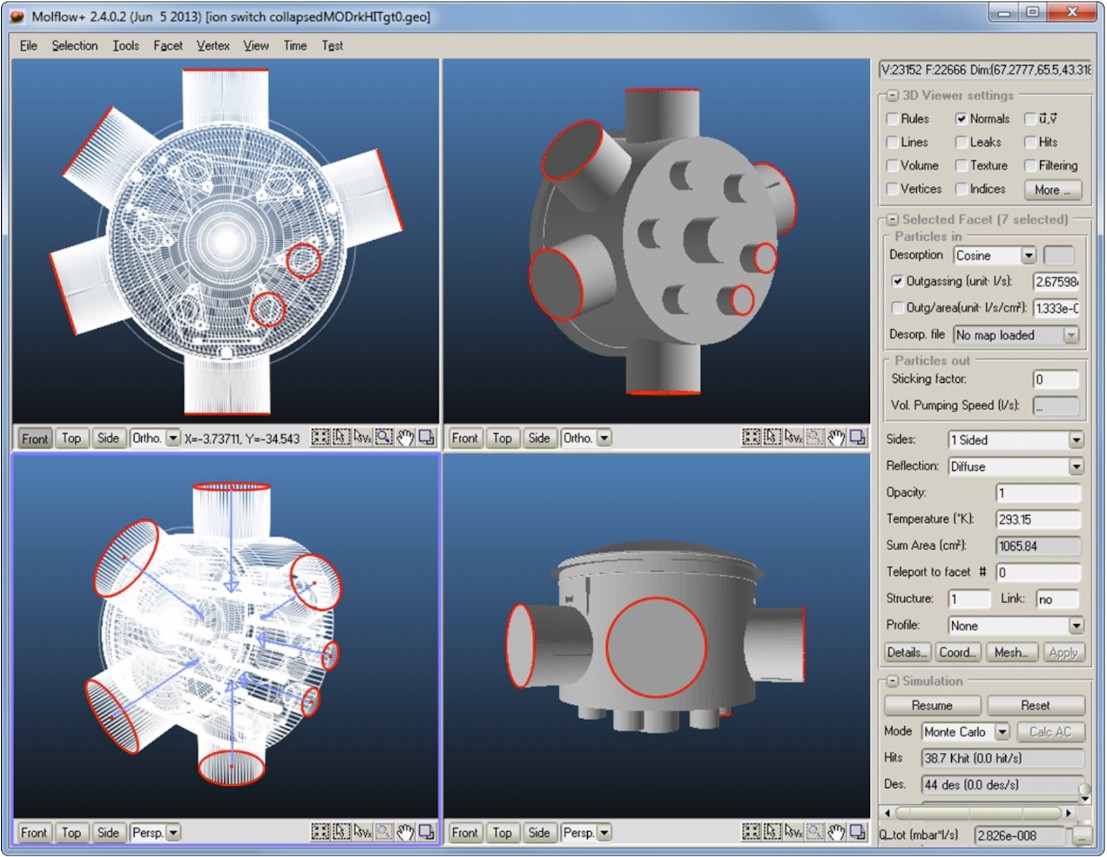The width and height of the screenshot is (1107, 857).
Task: Turn on the Texture checkbox
Action: (961, 165)
